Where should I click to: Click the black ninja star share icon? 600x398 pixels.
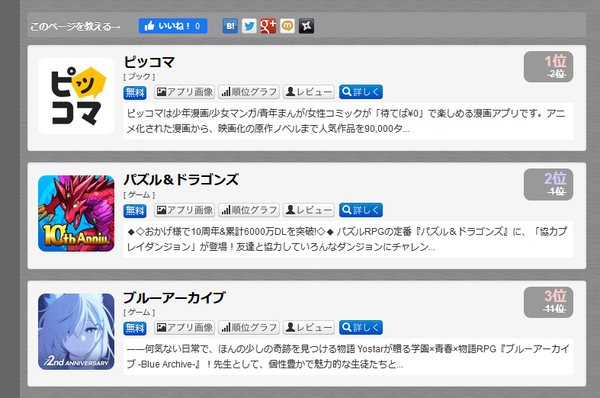(307, 26)
